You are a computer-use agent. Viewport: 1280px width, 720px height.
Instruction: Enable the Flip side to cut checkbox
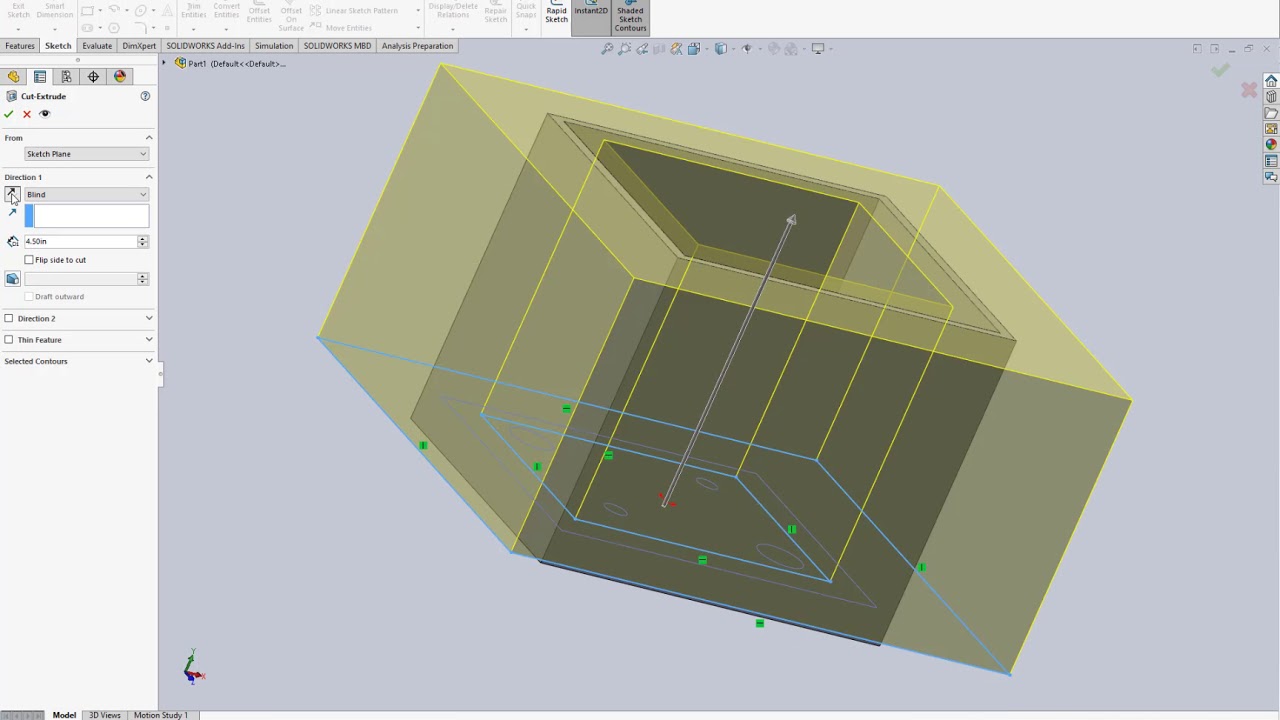pyautogui.click(x=29, y=260)
